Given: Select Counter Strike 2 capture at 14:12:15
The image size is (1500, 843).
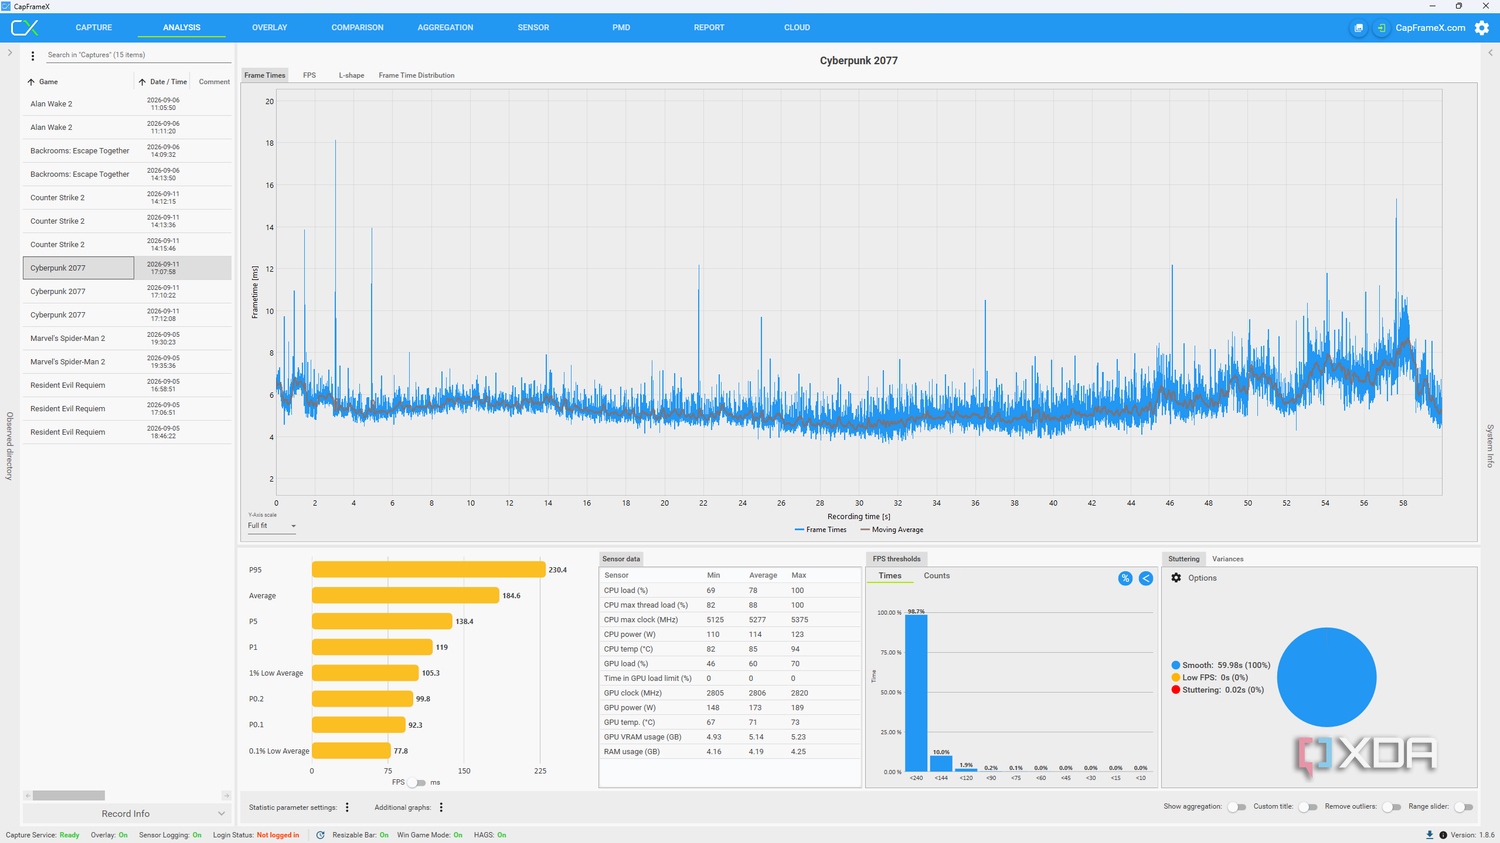Looking at the screenshot, I should click(127, 198).
